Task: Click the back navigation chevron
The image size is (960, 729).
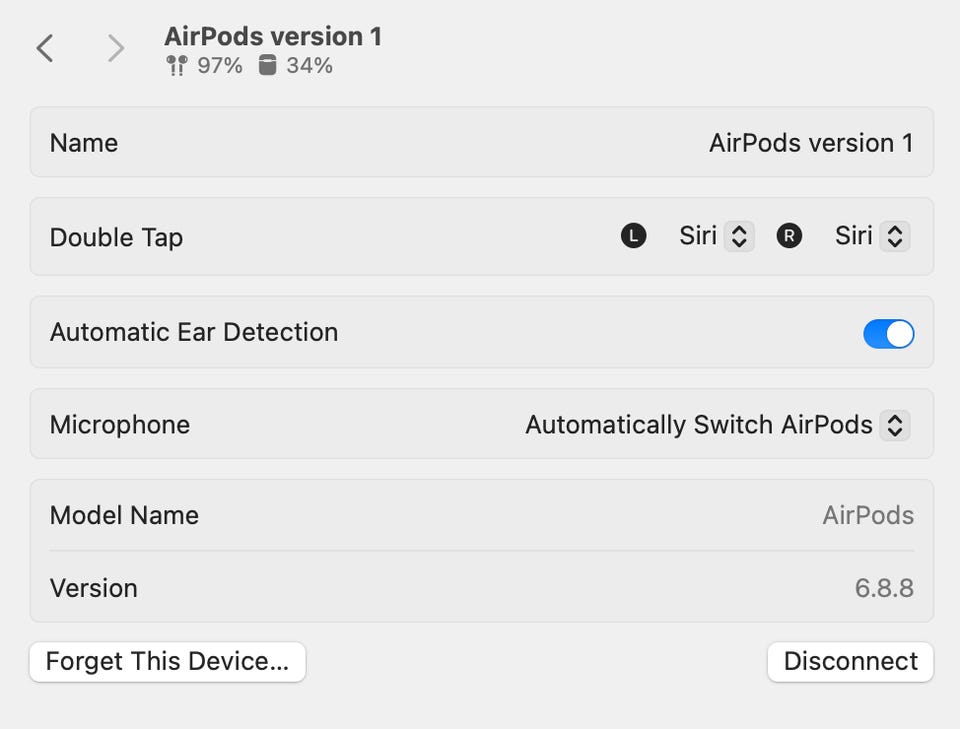Action: (45, 48)
